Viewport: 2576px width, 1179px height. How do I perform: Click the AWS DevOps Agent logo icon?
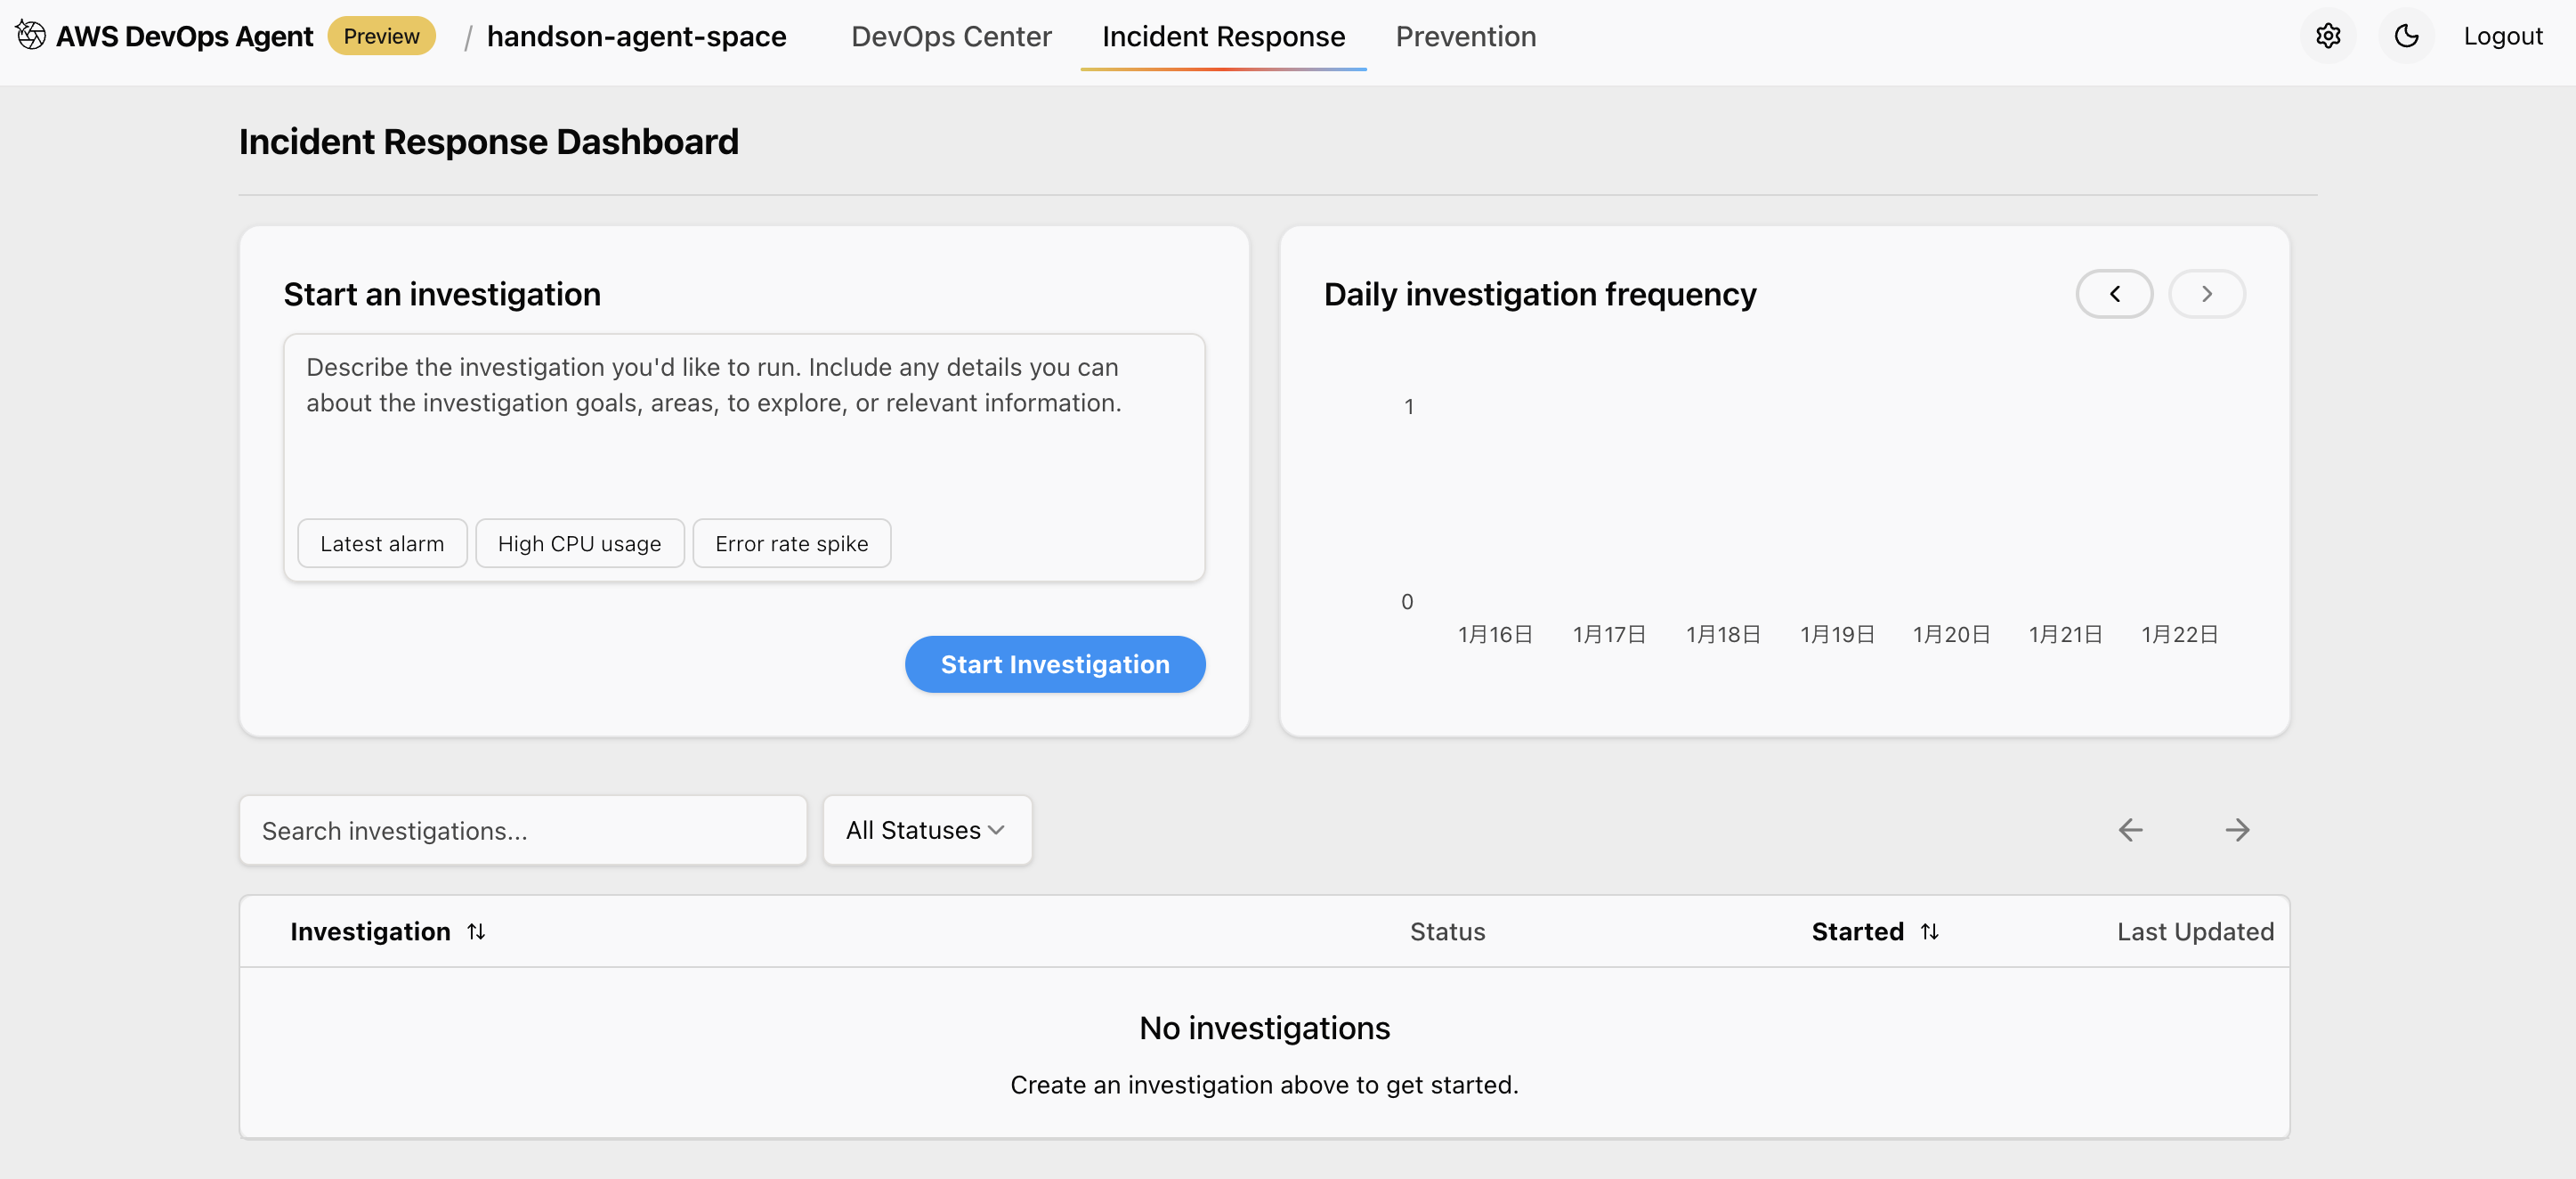31,36
